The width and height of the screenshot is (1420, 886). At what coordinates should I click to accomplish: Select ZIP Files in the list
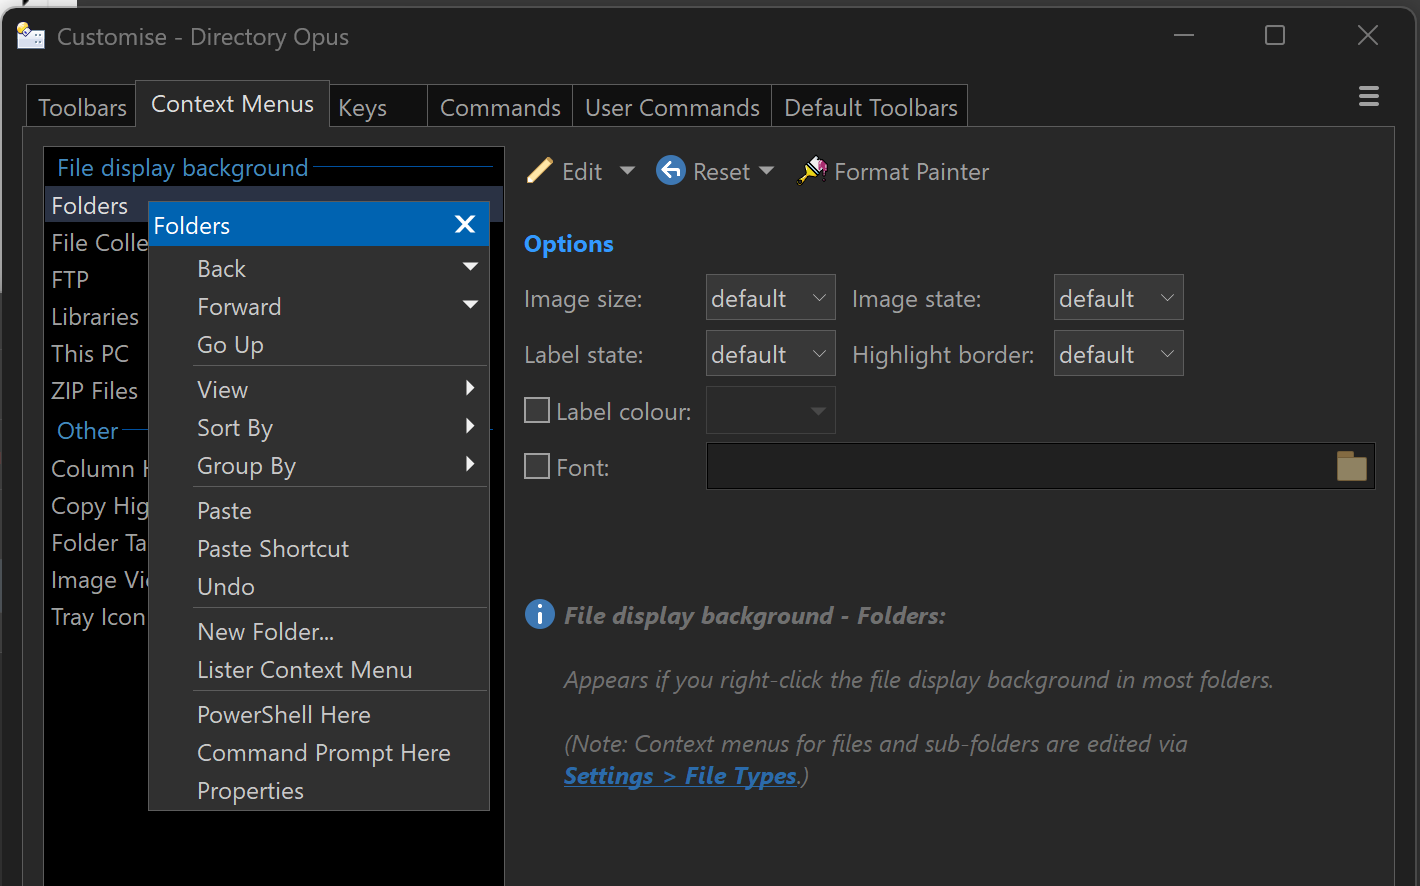[95, 391]
